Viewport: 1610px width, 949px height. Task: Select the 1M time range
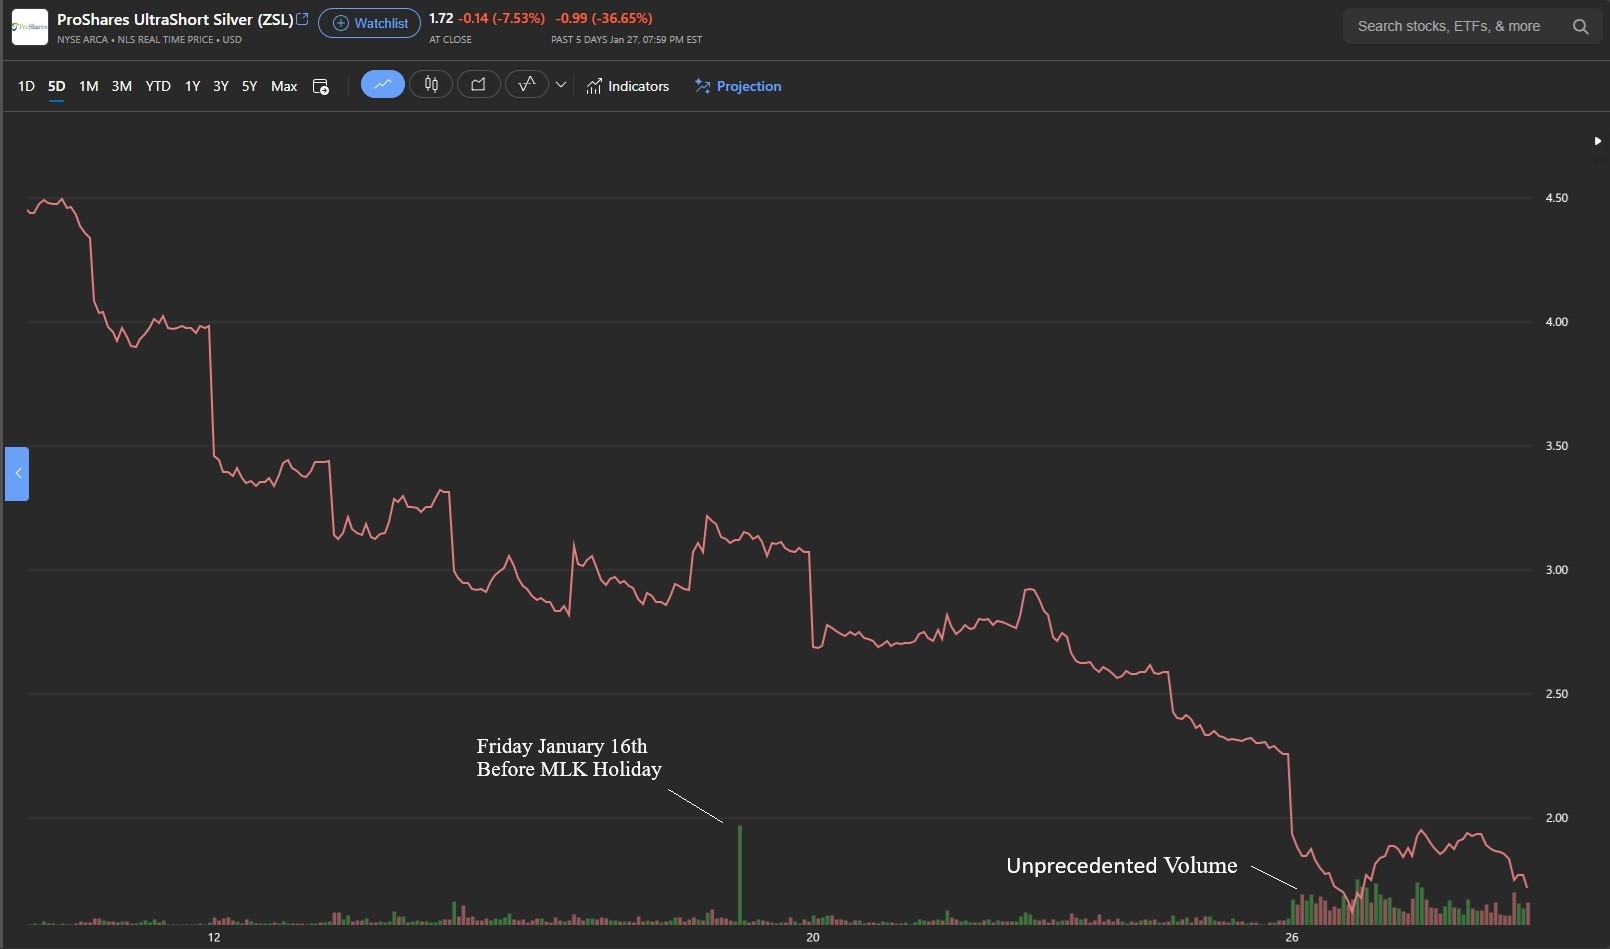(89, 87)
